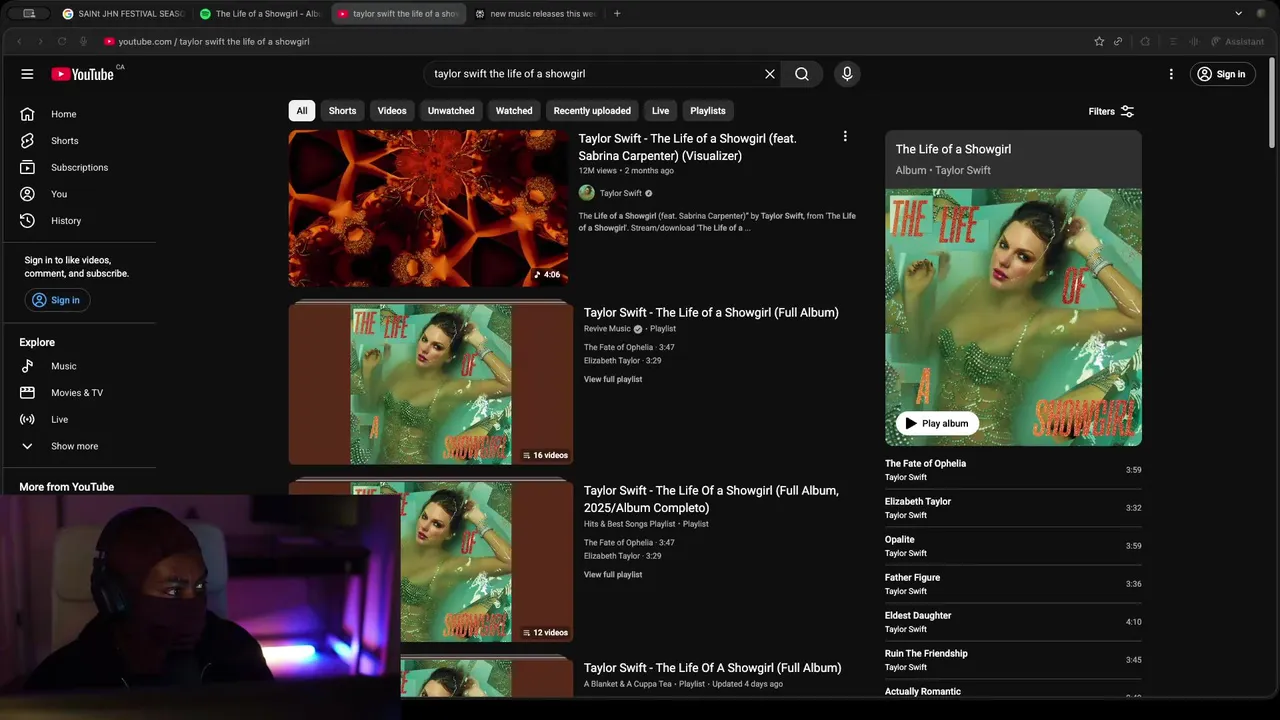Open the Visualizer video title

(x=688, y=147)
